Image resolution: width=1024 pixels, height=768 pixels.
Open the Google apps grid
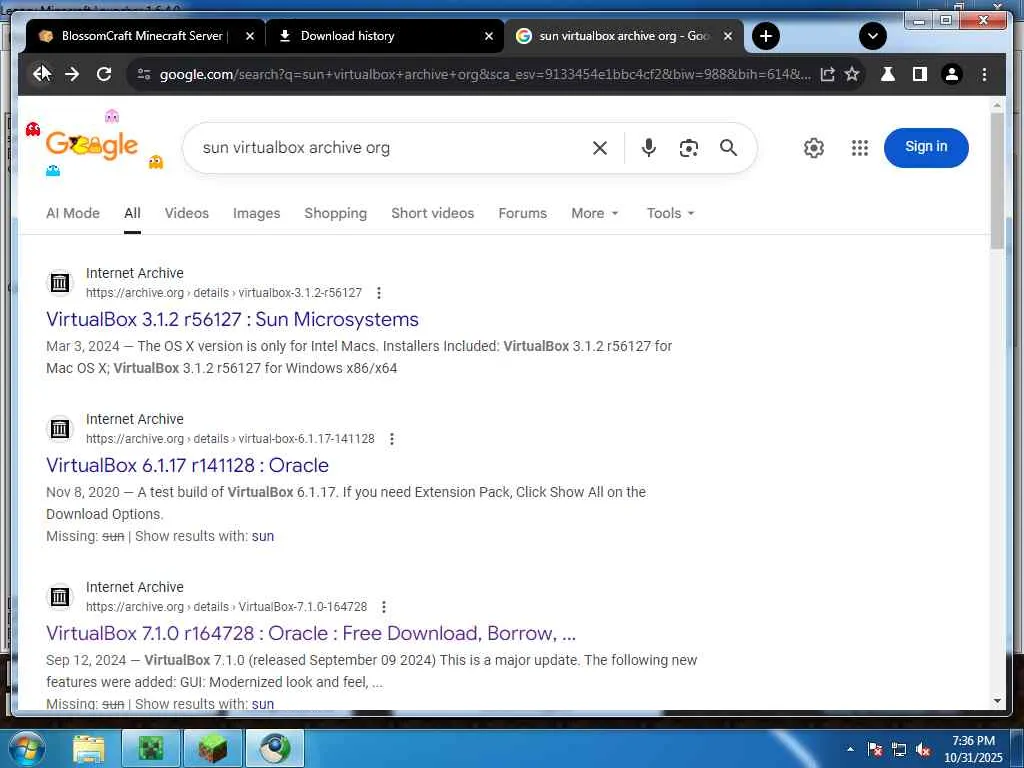(x=860, y=148)
